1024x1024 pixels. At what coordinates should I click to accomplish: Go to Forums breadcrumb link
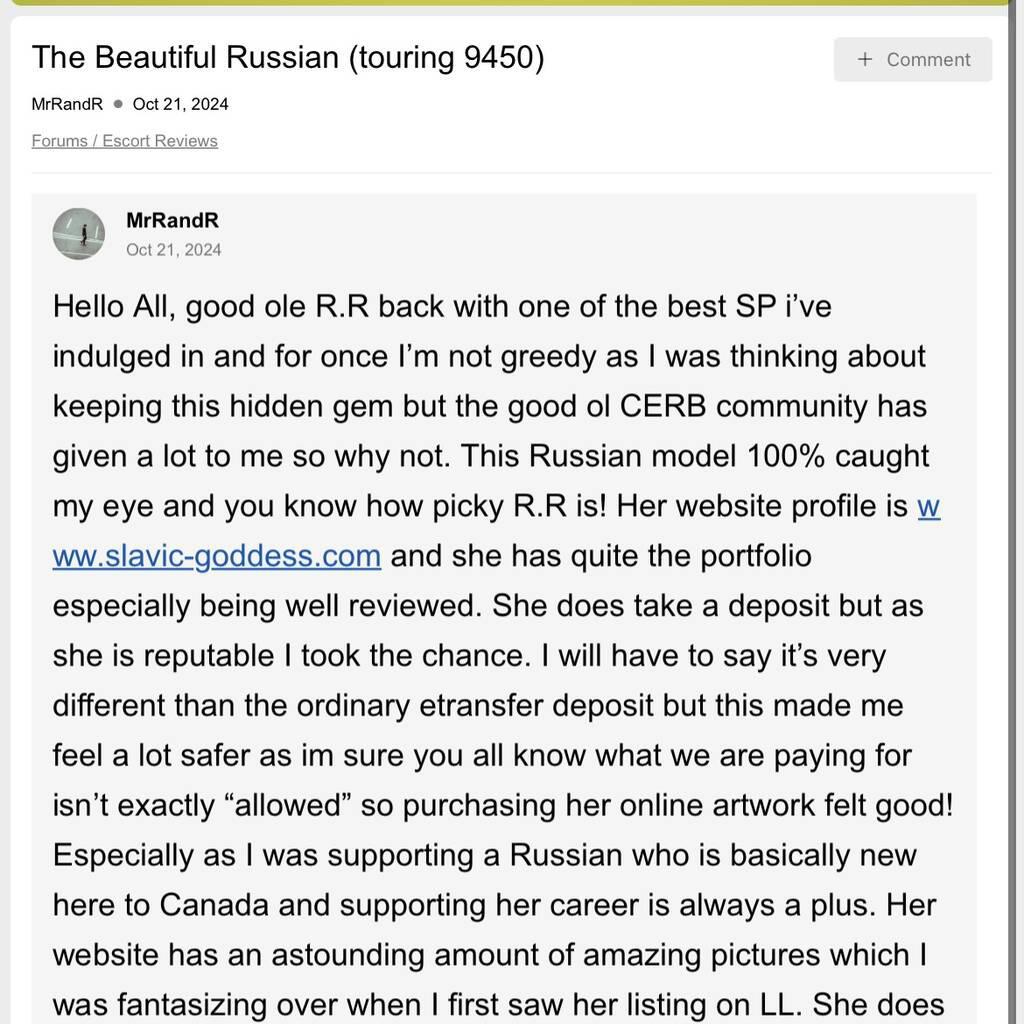click(x=59, y=141)
